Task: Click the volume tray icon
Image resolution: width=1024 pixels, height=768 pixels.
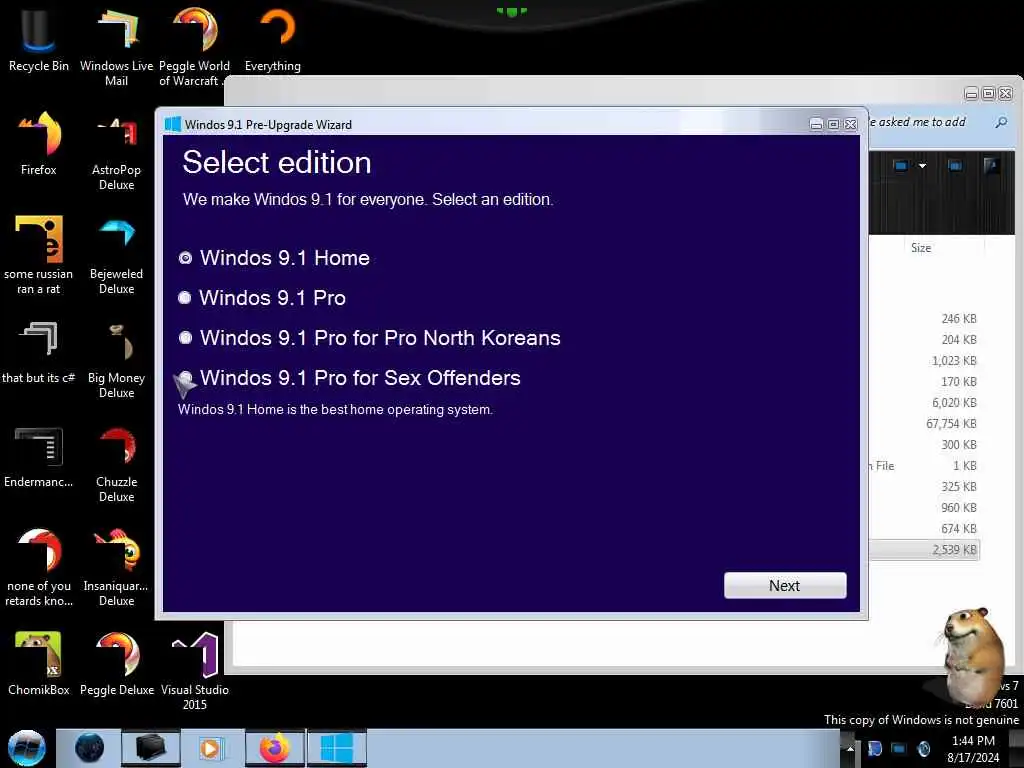Action: pyautogui.click(x=923, y=748)
